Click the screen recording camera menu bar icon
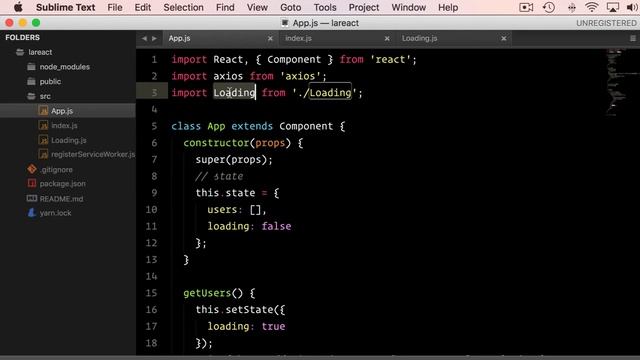The image size is (640, 360). click(526, 7)
